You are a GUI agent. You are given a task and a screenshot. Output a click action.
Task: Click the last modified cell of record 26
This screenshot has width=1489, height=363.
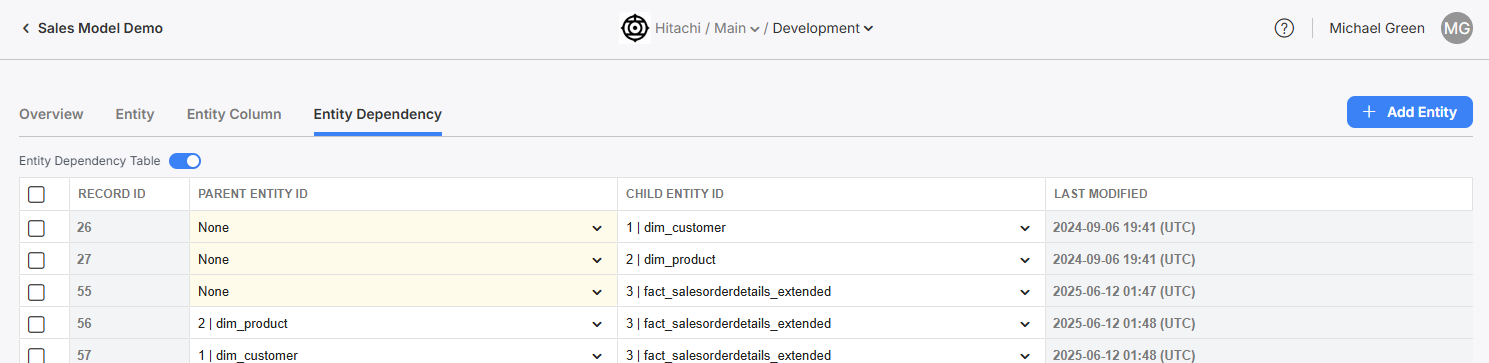point(1259,228)
